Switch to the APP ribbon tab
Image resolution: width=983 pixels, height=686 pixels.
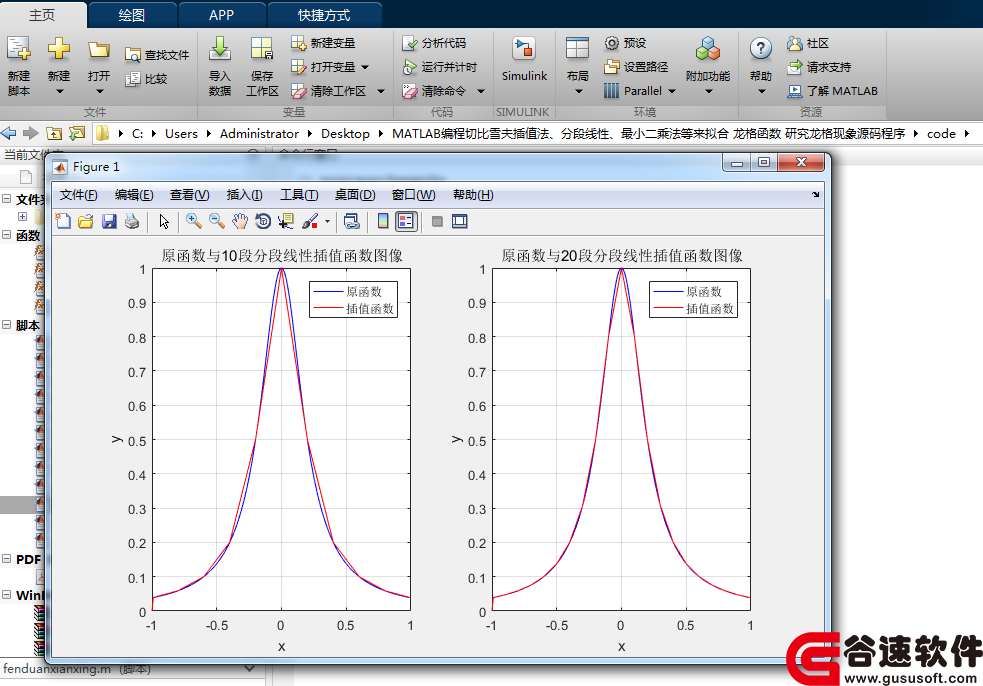221,15
